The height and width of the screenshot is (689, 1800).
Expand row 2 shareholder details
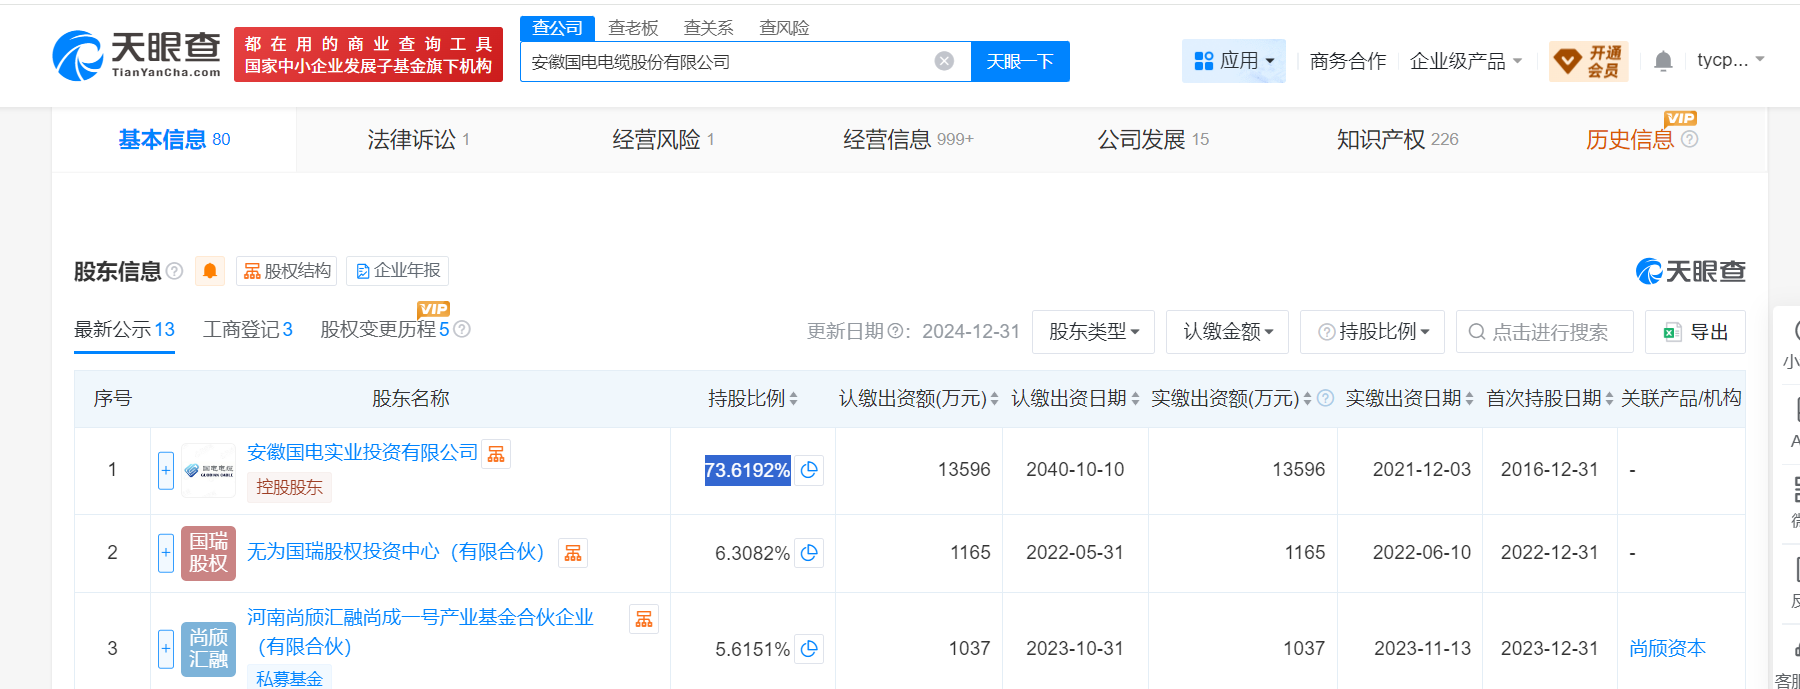[166, 552]
